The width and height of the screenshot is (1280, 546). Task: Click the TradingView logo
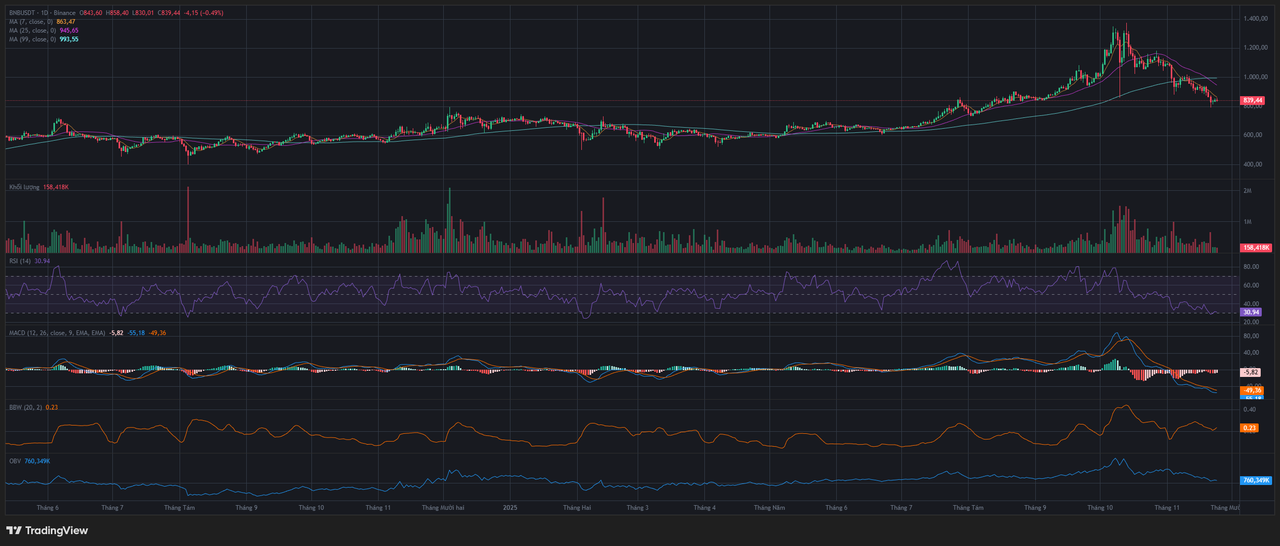click(47, 530)
